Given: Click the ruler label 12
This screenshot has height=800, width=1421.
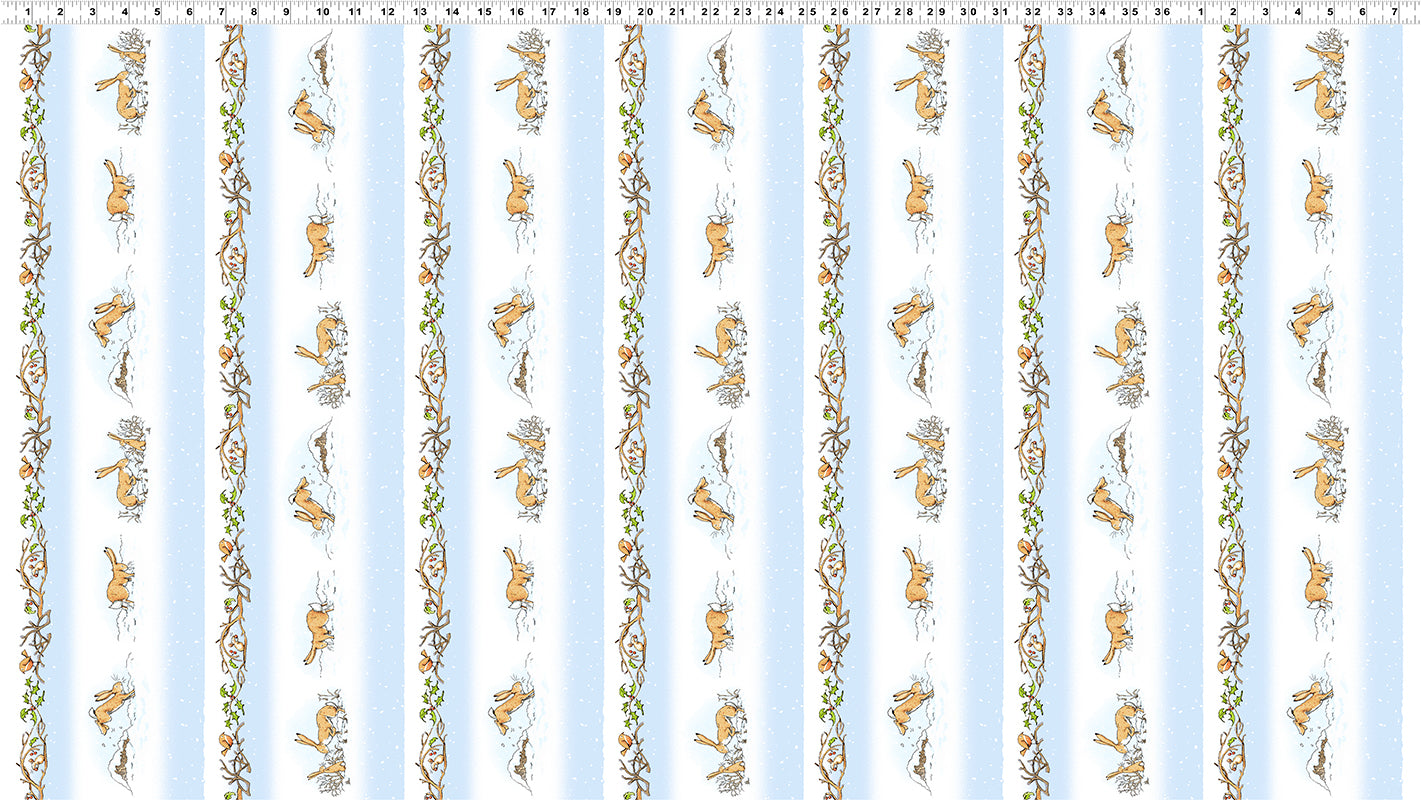Looking at the screenshot, I should (388, 12).
